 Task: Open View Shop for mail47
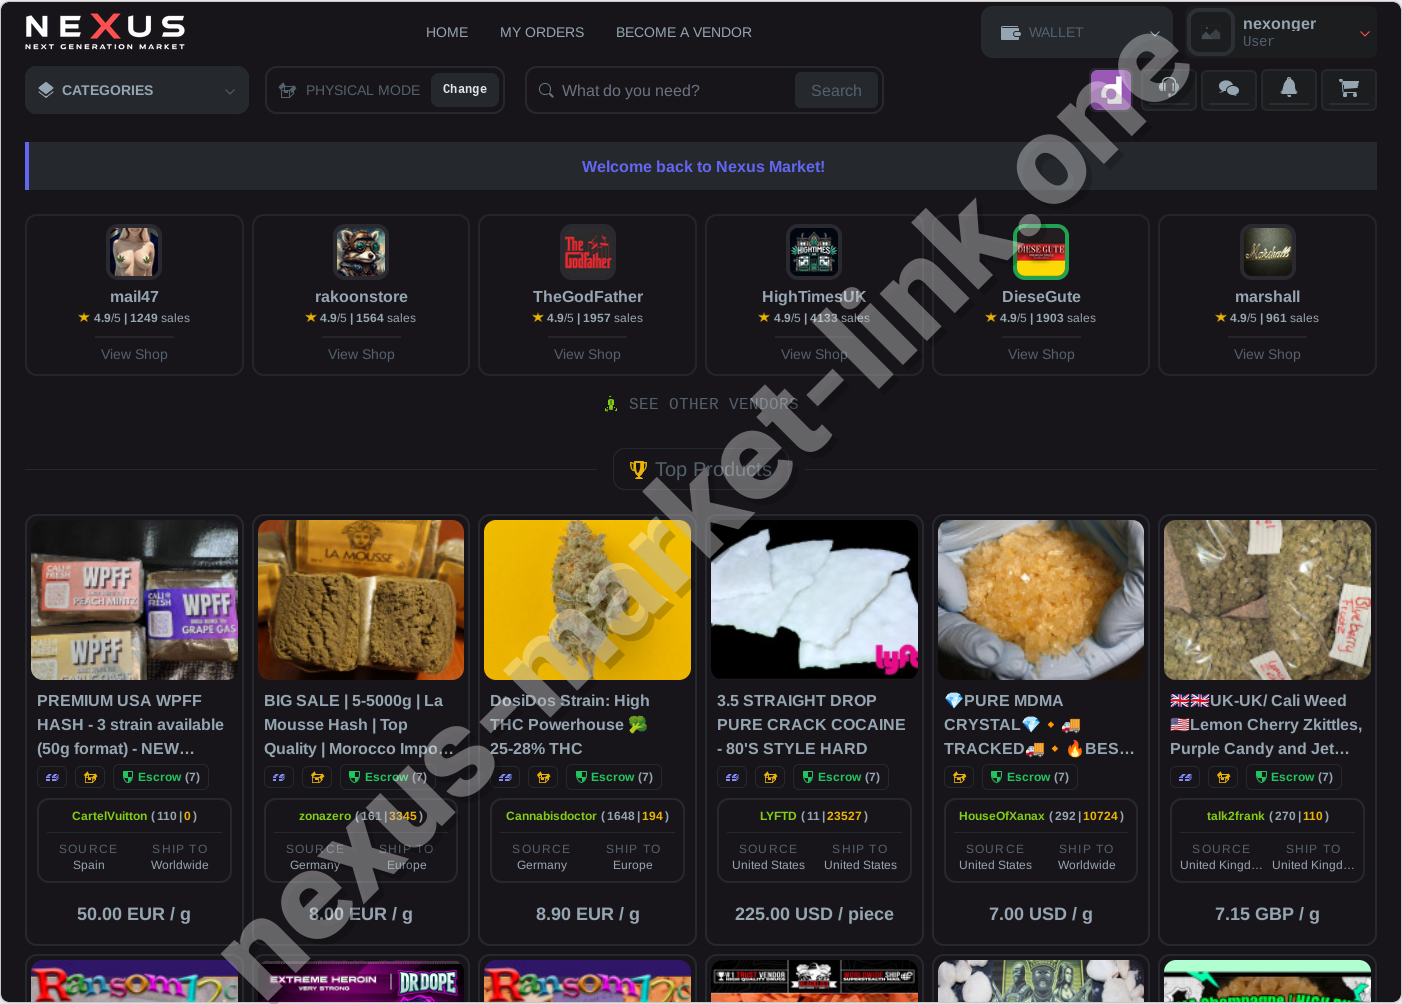134,354
